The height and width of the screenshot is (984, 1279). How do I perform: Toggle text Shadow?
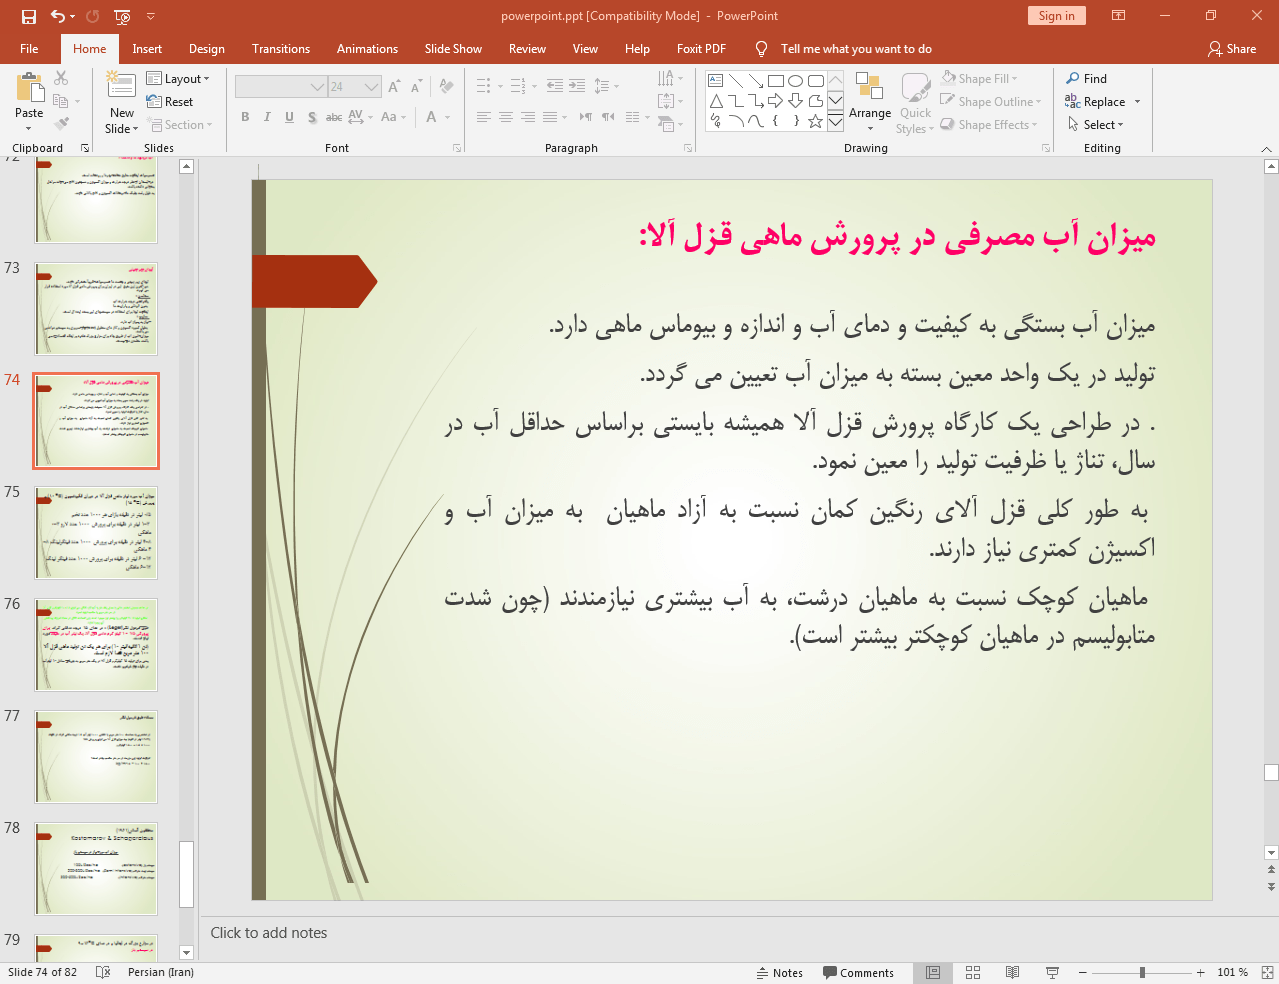point(312,117)
